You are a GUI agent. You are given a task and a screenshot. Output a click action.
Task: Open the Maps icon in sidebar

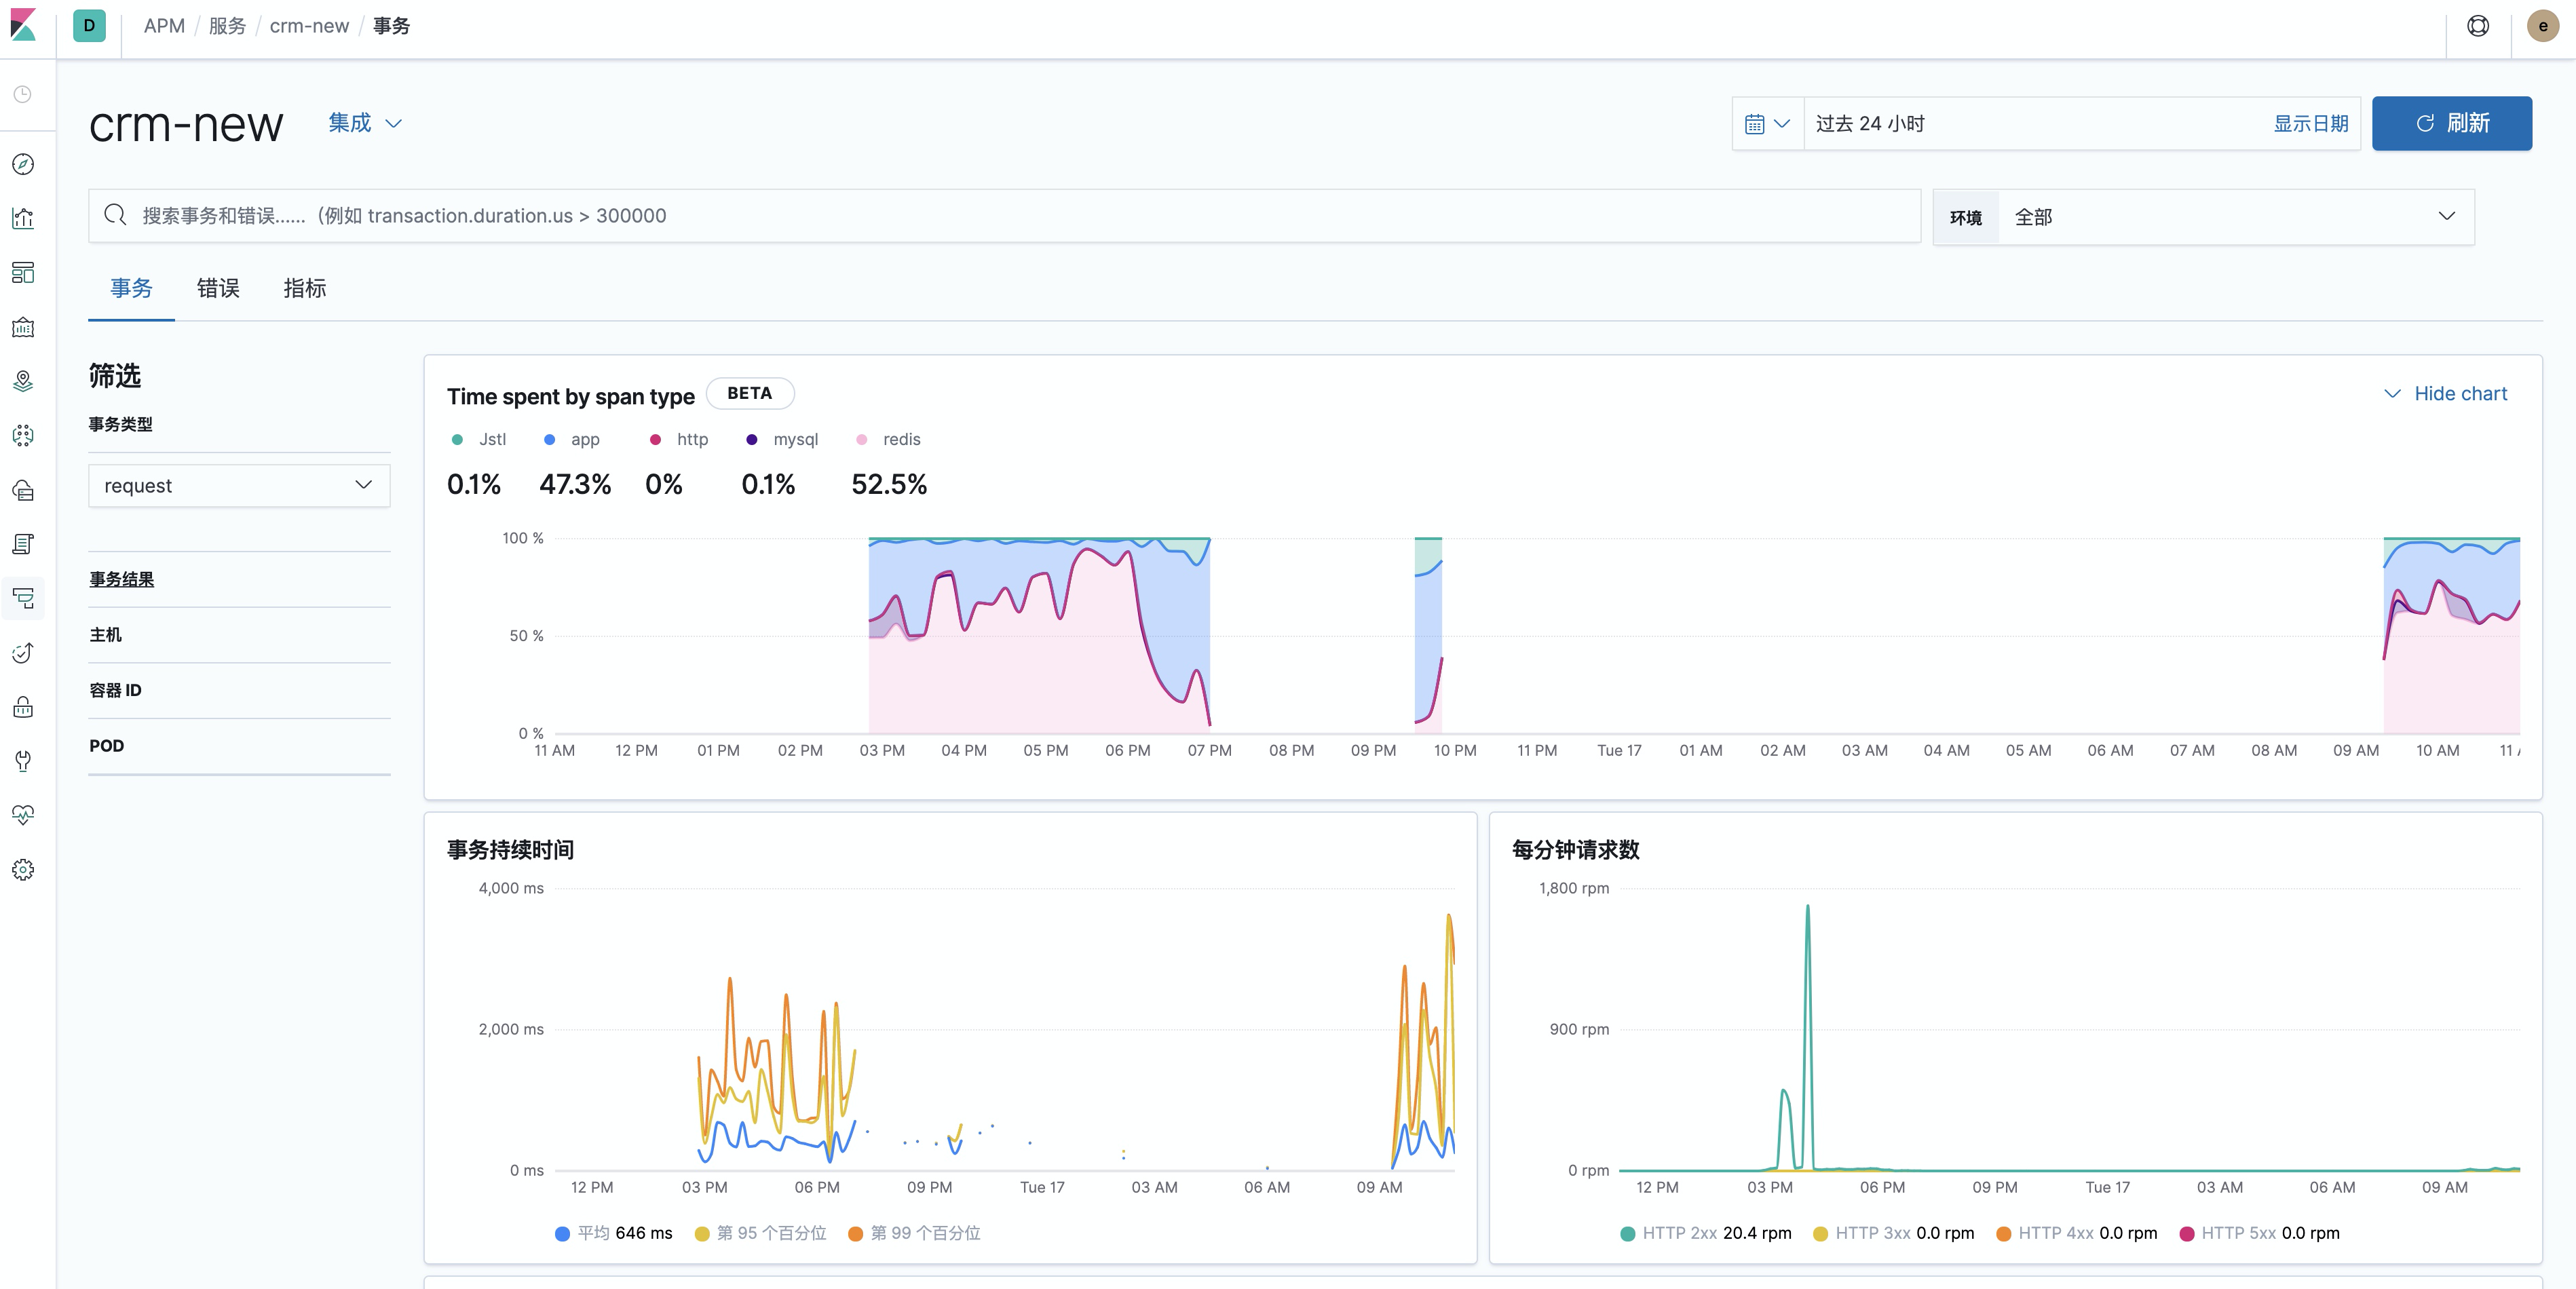23,381
